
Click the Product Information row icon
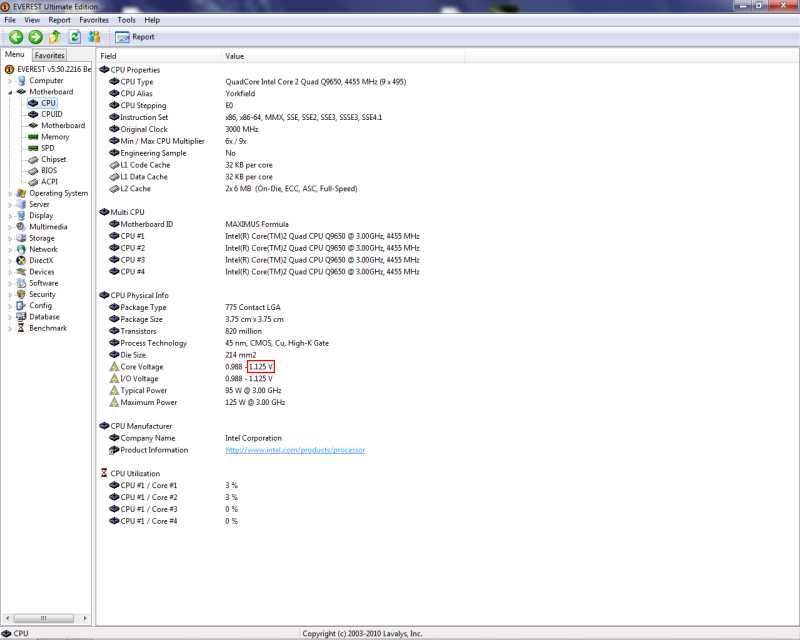(x=114, y=450)
